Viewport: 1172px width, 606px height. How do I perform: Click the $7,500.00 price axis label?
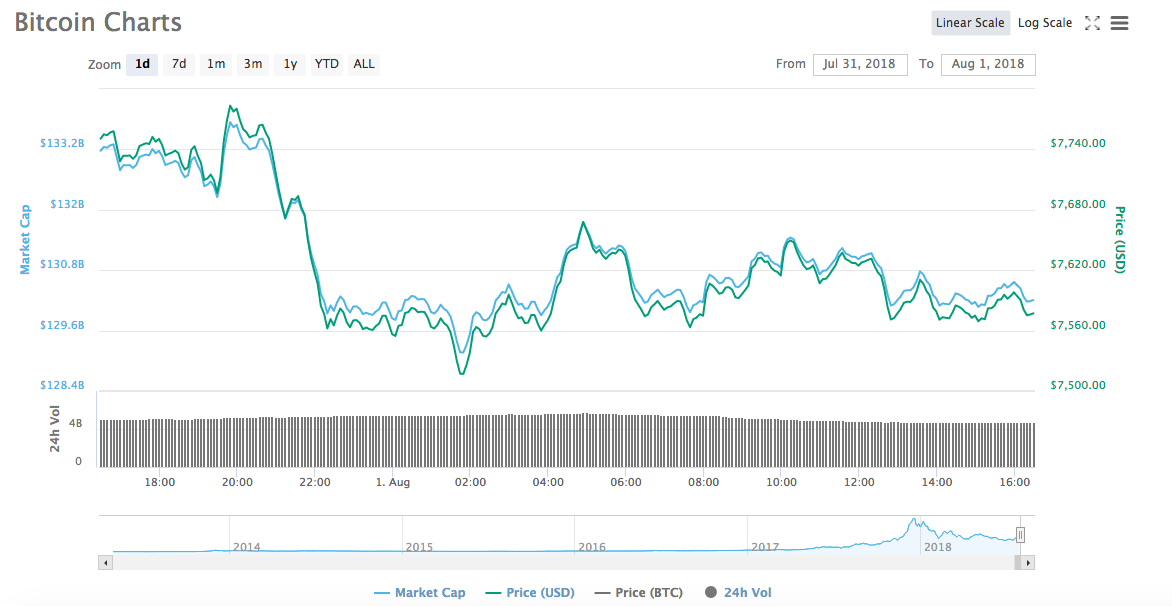[x=1078, y=386]
